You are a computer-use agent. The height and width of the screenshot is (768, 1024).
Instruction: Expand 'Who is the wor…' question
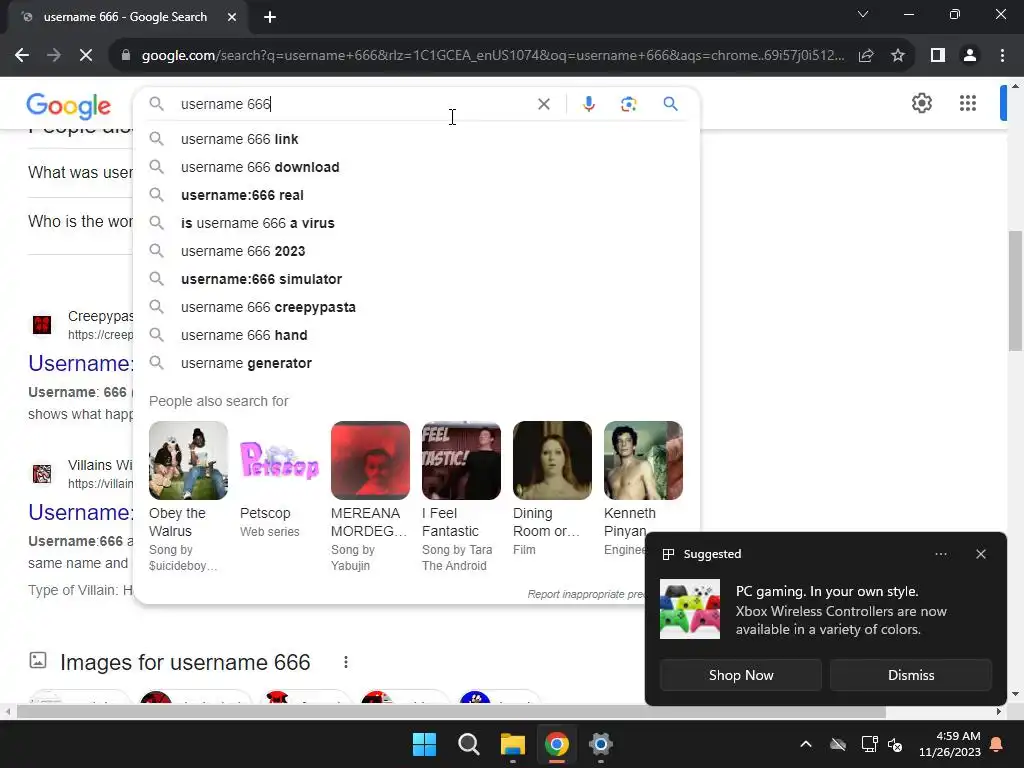[x=80, y=221]
